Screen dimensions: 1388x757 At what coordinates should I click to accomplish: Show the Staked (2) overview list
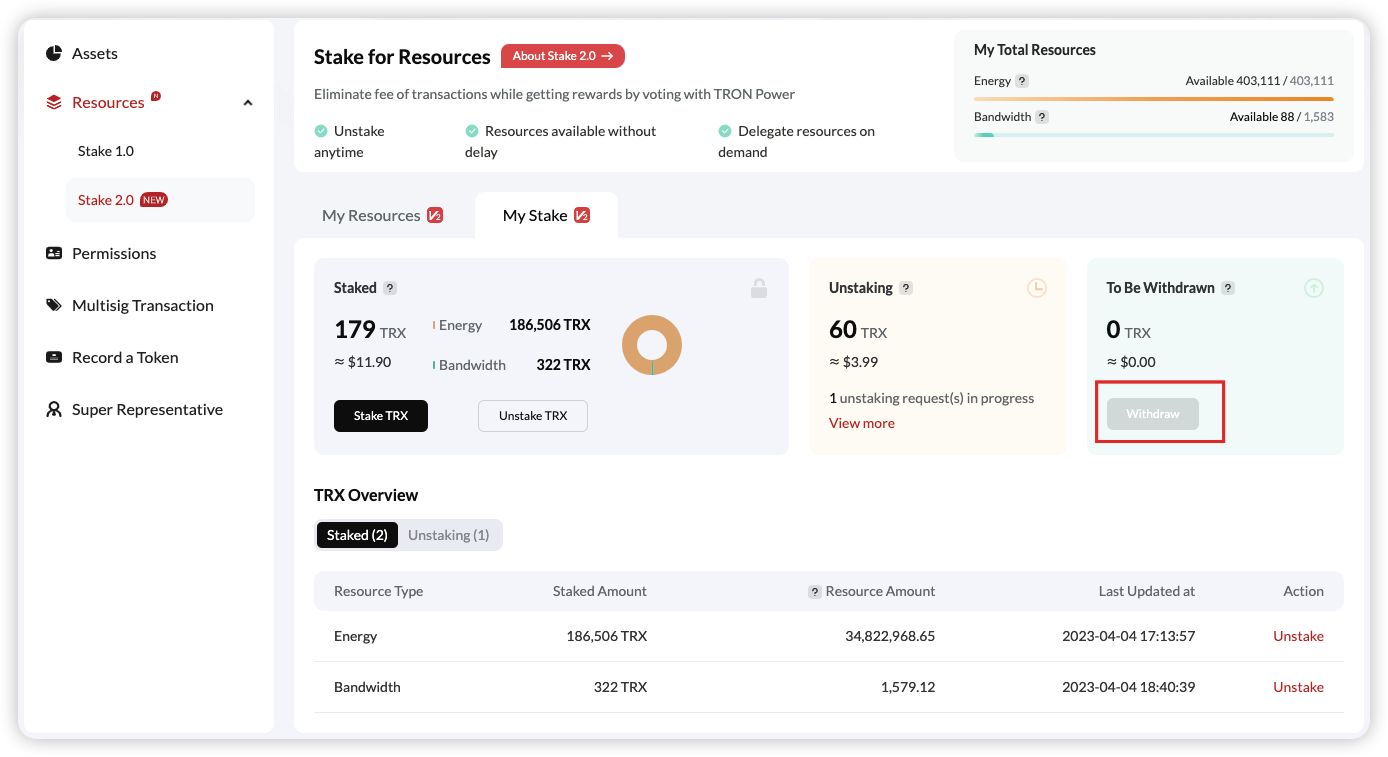click(x=357, y=535)
